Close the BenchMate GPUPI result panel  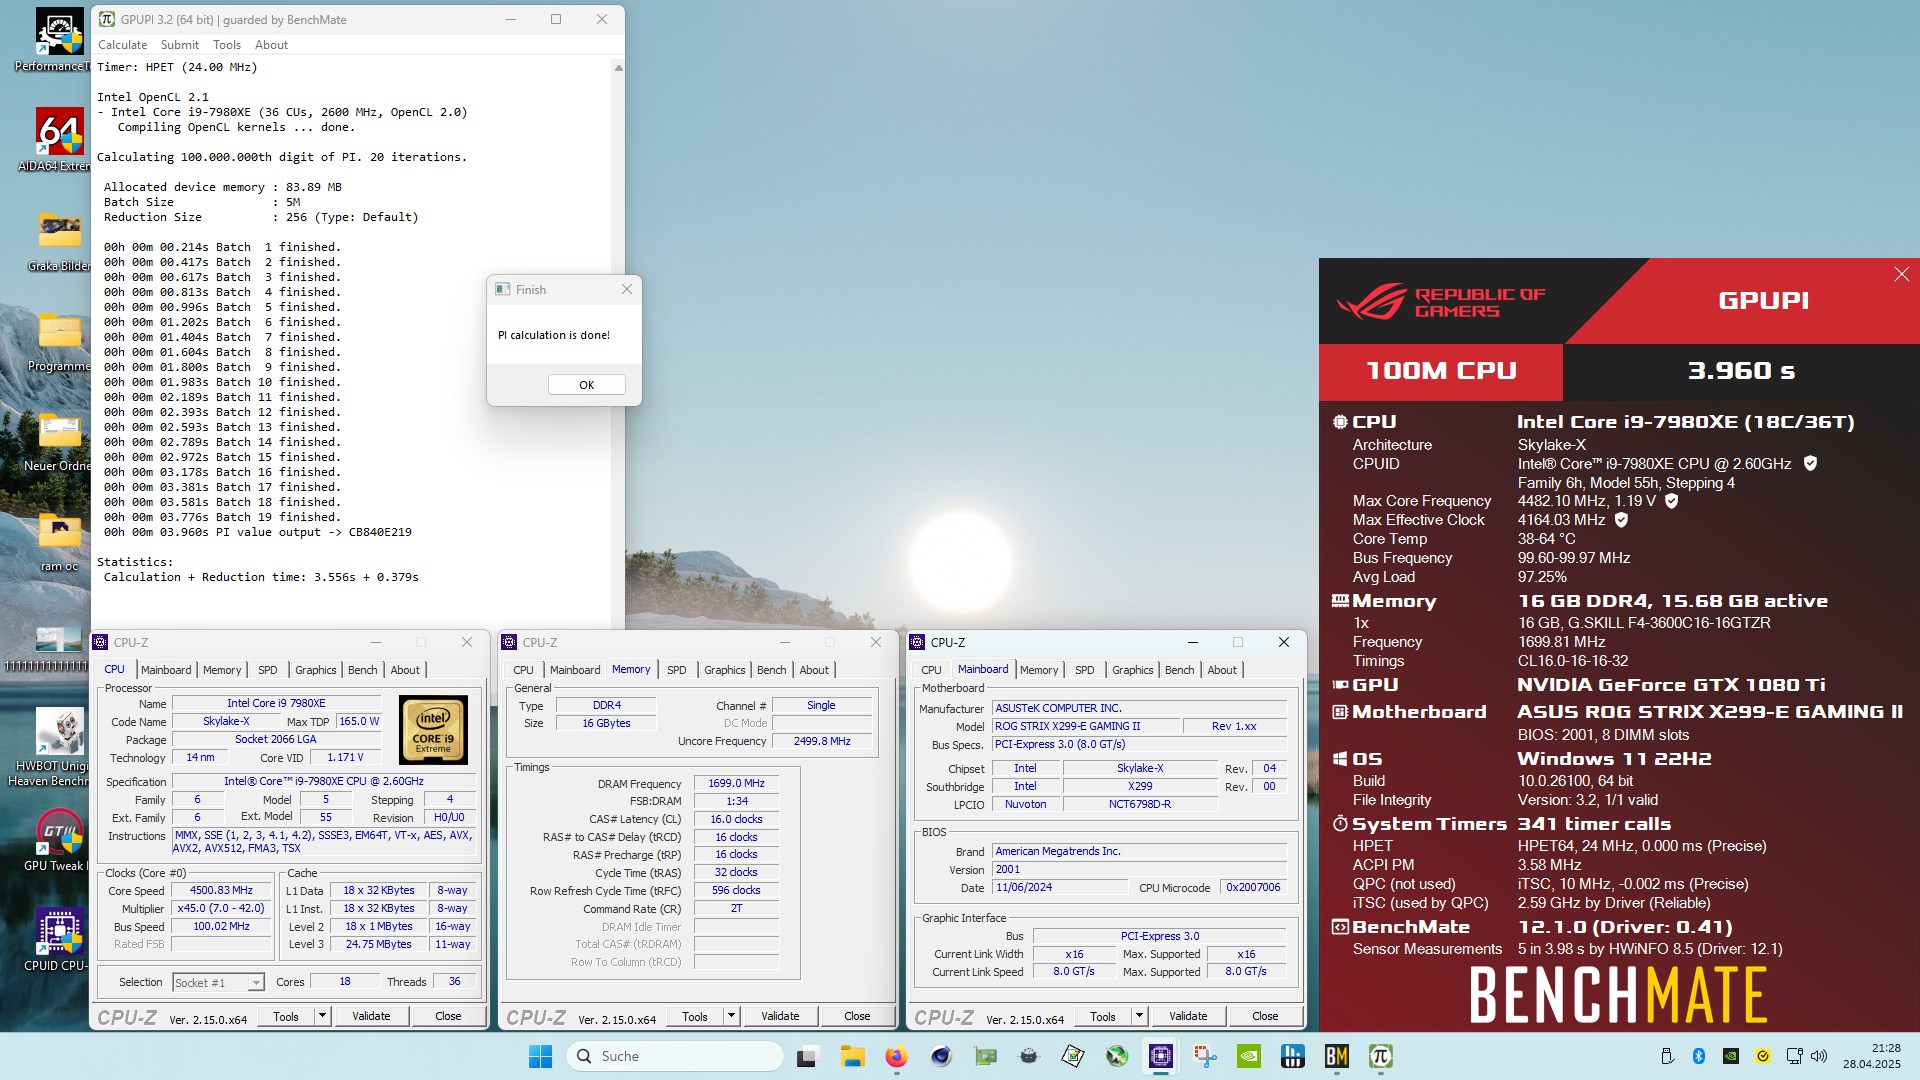[x=1901, y=274]
